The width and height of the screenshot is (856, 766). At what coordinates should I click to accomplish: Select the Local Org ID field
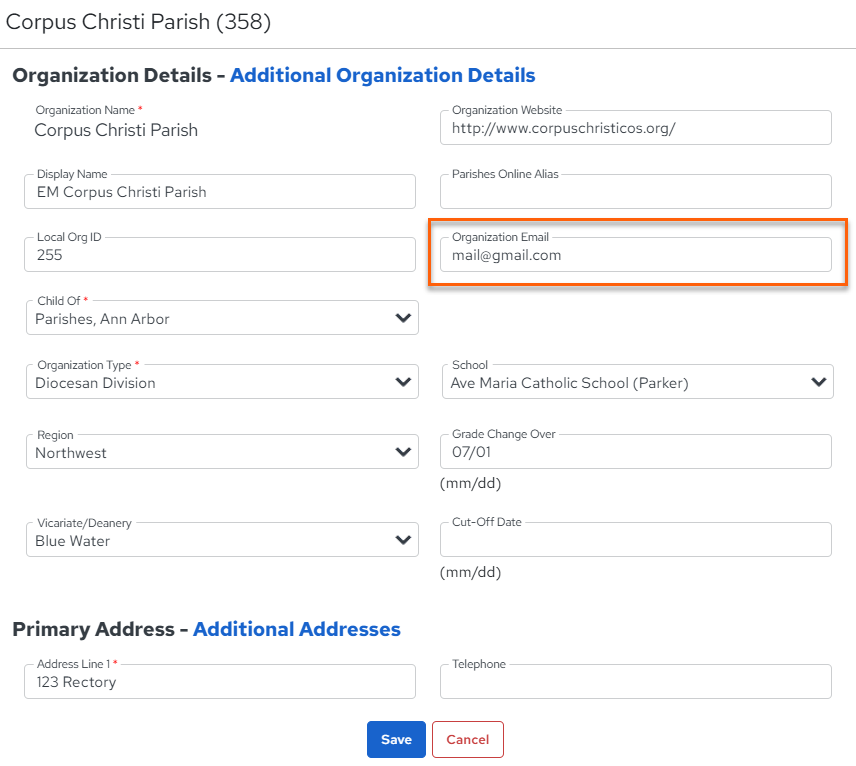coord(220,254)
